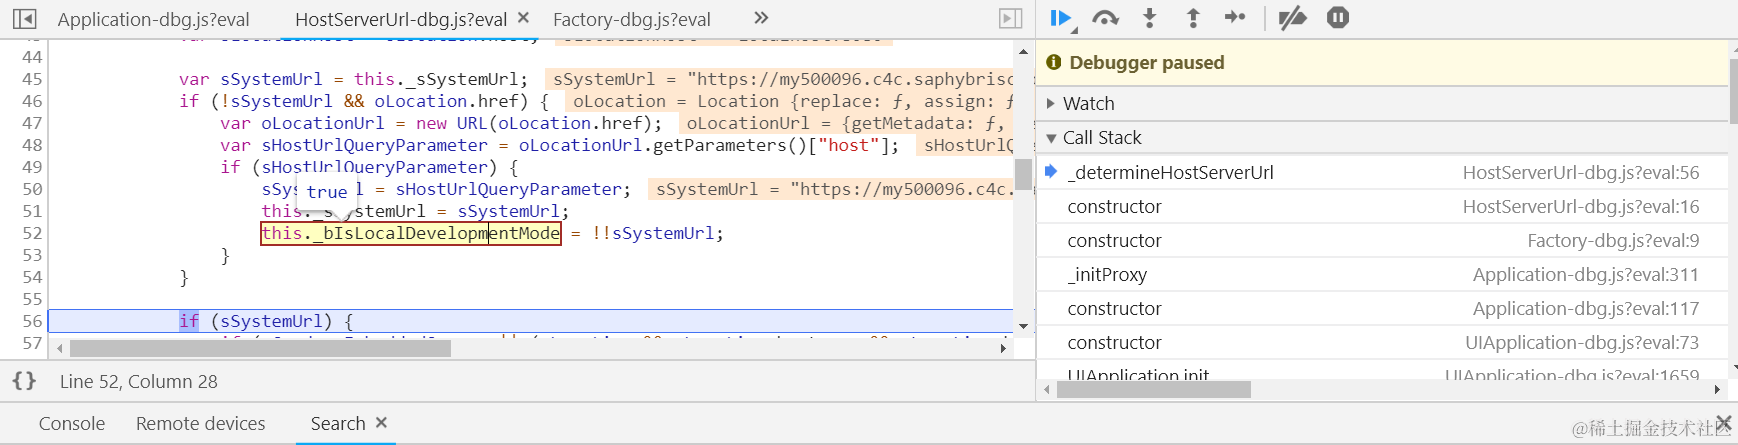The height and width of the screenshot is (445, 1738).
Task: Click call stack horizontal scrollbar thumb
Action: coord(1154,389)
